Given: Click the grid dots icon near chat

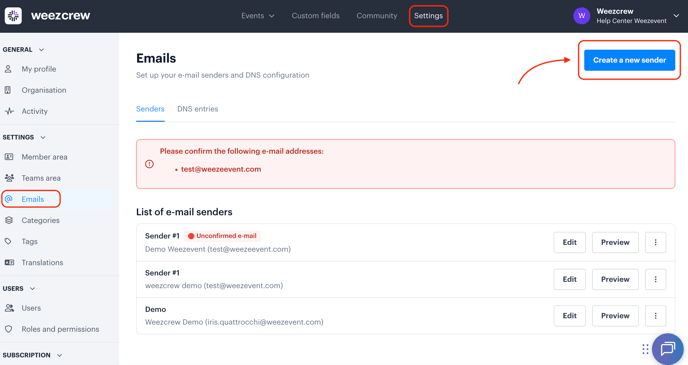Looking at the screenshot, I should (645, 349).
